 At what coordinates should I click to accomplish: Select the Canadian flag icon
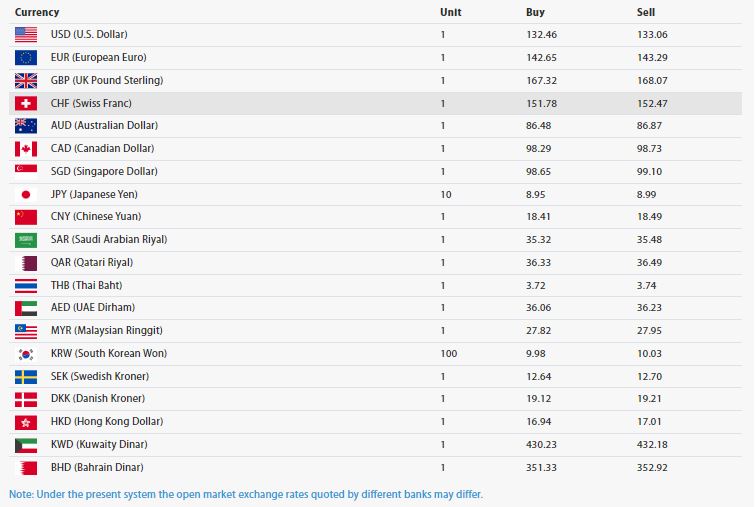(26, 148)
